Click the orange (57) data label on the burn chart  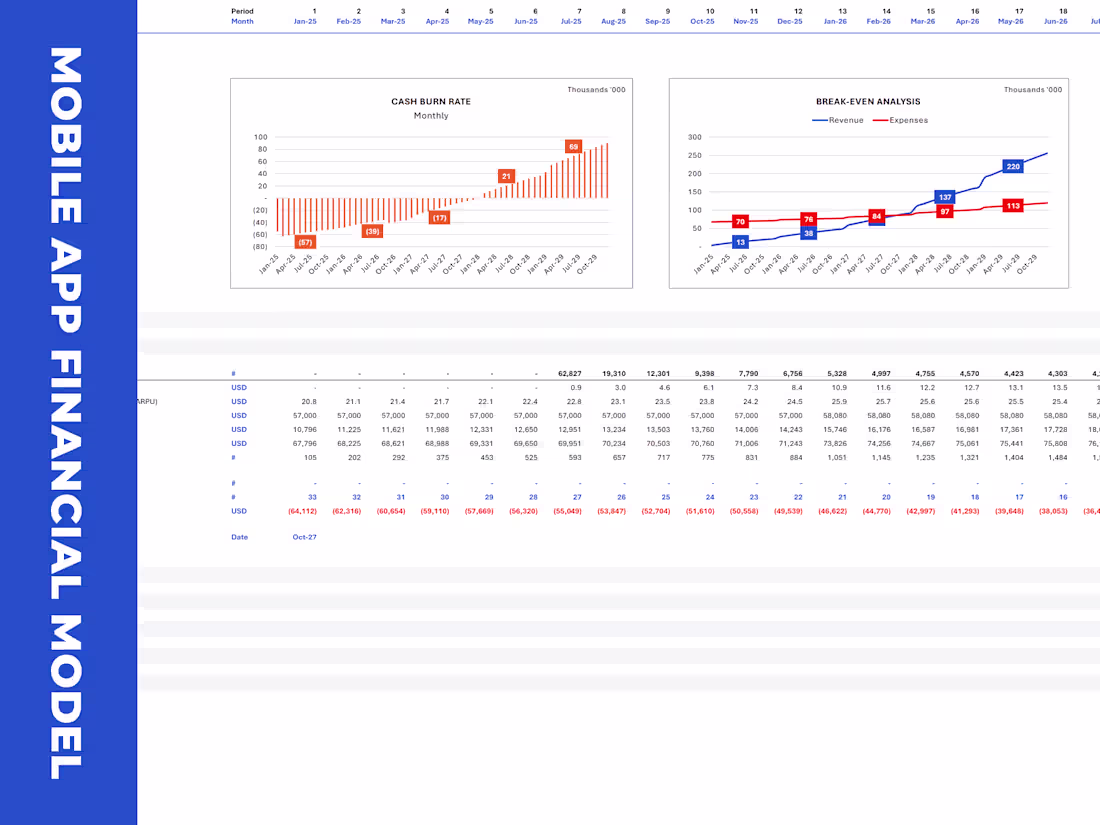coord(304,241)
